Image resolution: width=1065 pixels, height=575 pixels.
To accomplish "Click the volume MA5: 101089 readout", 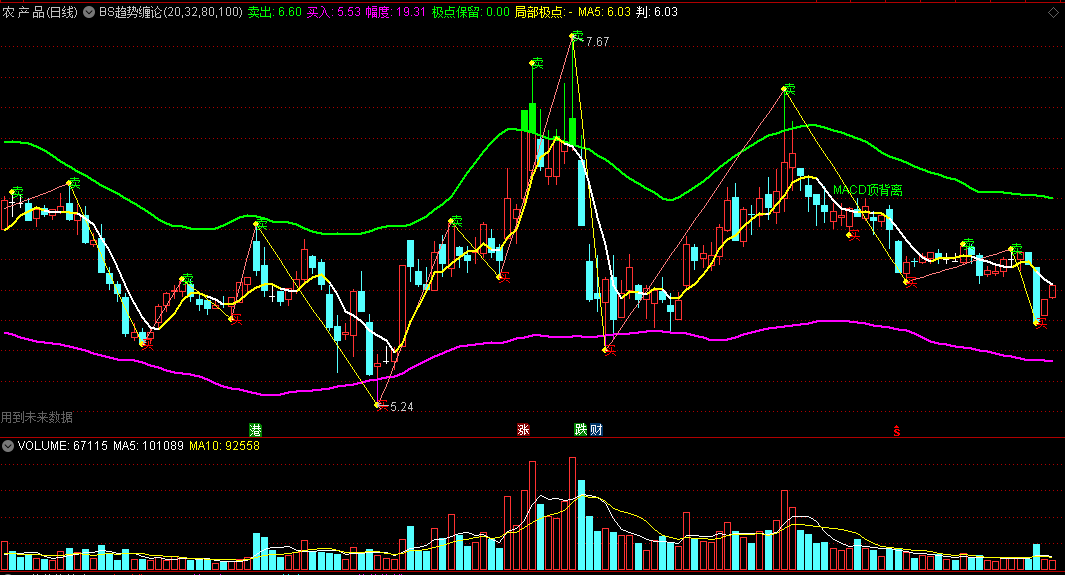I will pos(148,446).
